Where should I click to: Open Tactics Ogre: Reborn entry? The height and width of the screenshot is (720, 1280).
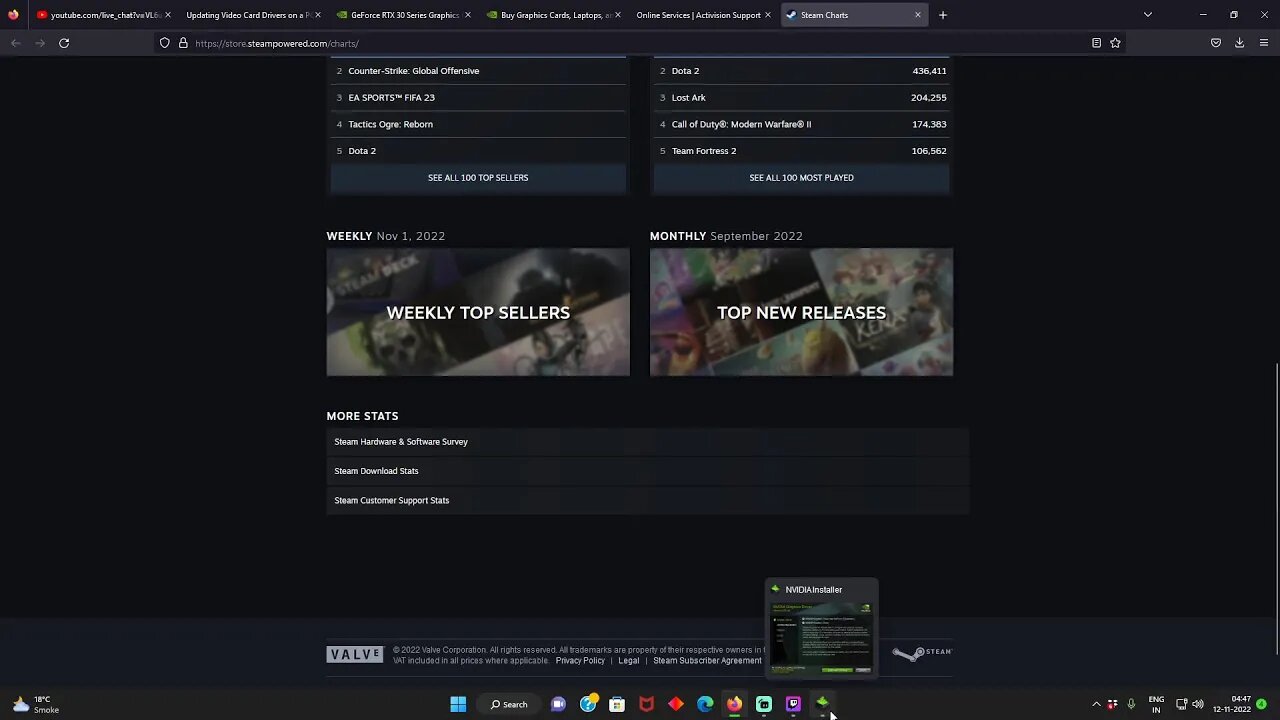pos(478,124)
